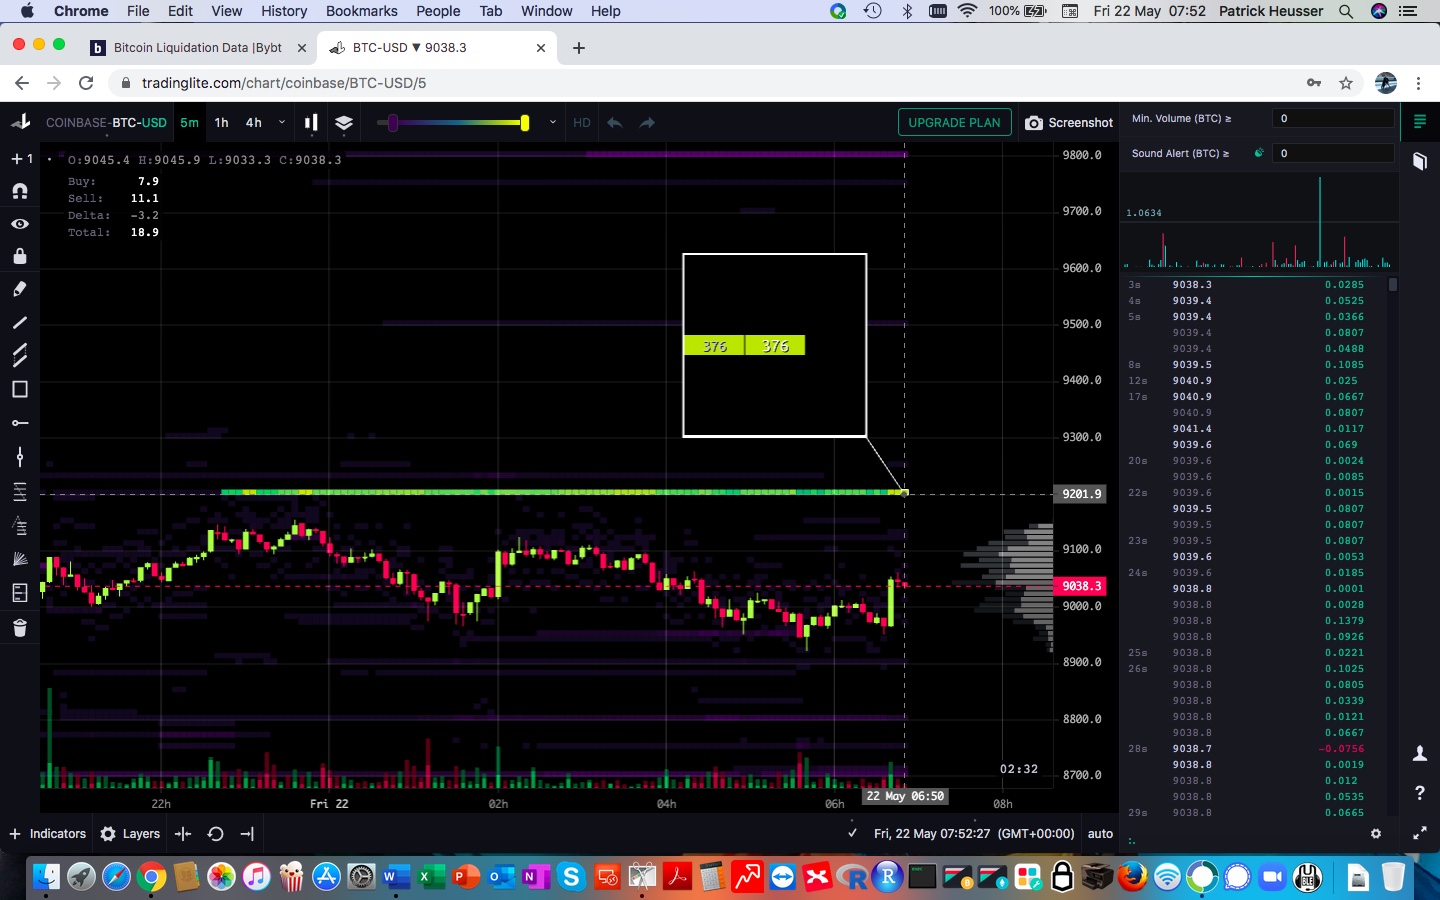Select the pencil drawing tool

coord(19,290)
